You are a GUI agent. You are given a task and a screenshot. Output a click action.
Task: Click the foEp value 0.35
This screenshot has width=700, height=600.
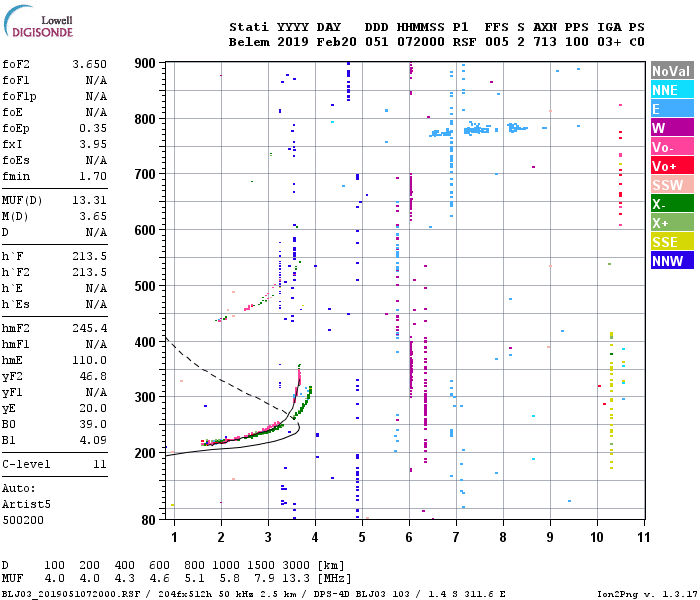[x=93, y=128]
